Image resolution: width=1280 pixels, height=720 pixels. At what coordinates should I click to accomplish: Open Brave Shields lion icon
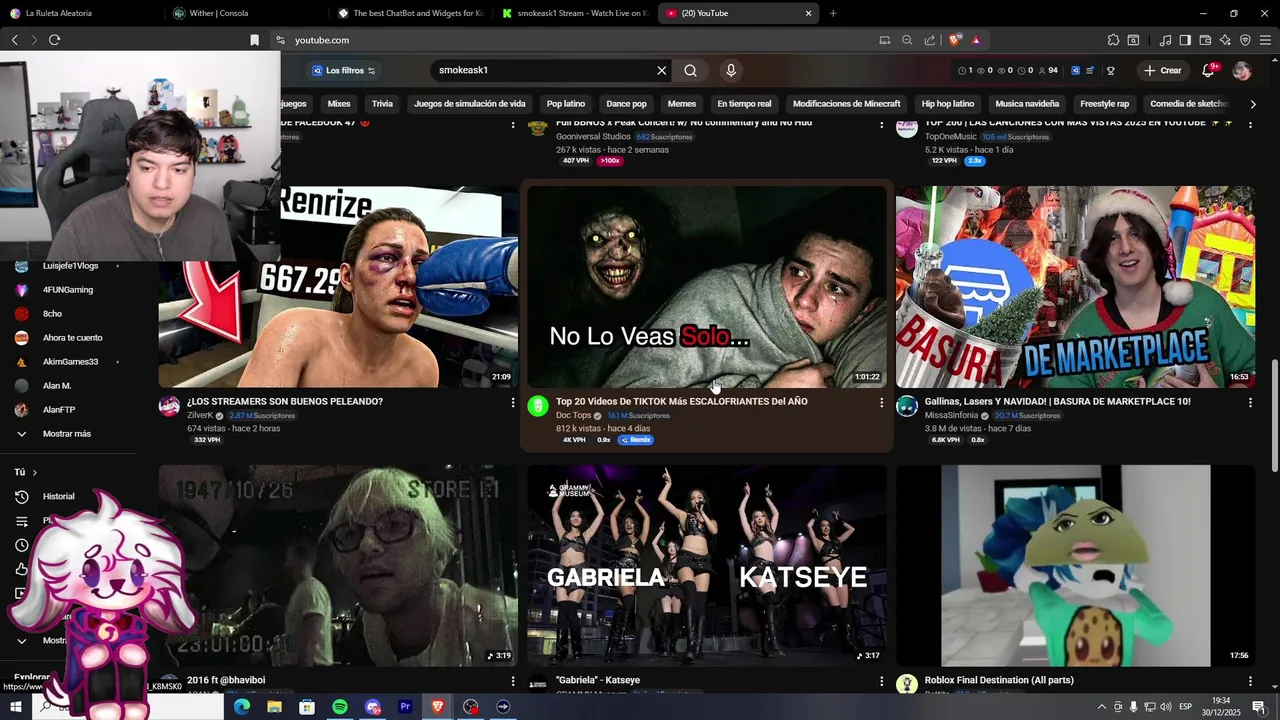pos(955,40)
